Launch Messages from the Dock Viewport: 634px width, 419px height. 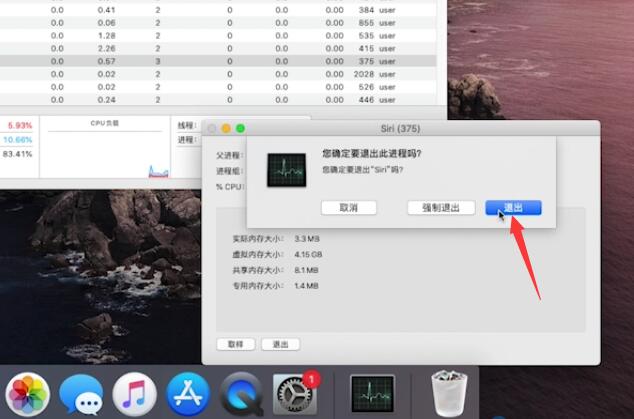(x=81, y=394)
